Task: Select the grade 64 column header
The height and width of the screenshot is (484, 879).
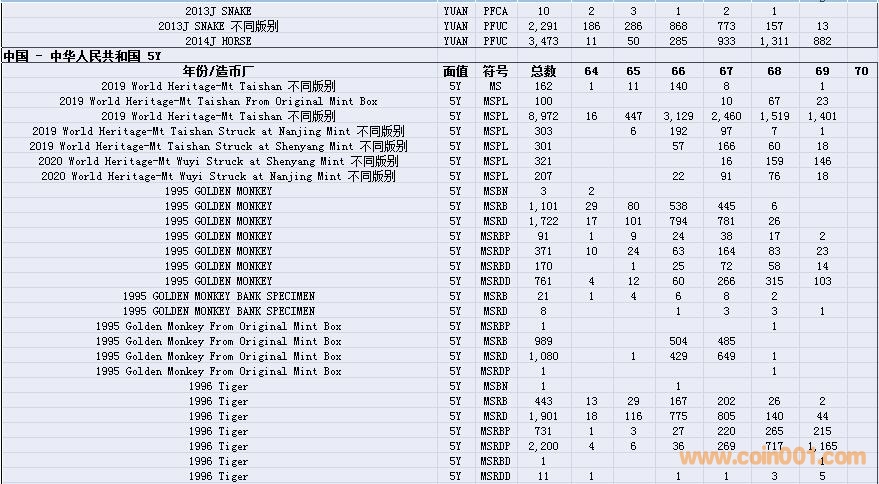Action: click(591, 72)
